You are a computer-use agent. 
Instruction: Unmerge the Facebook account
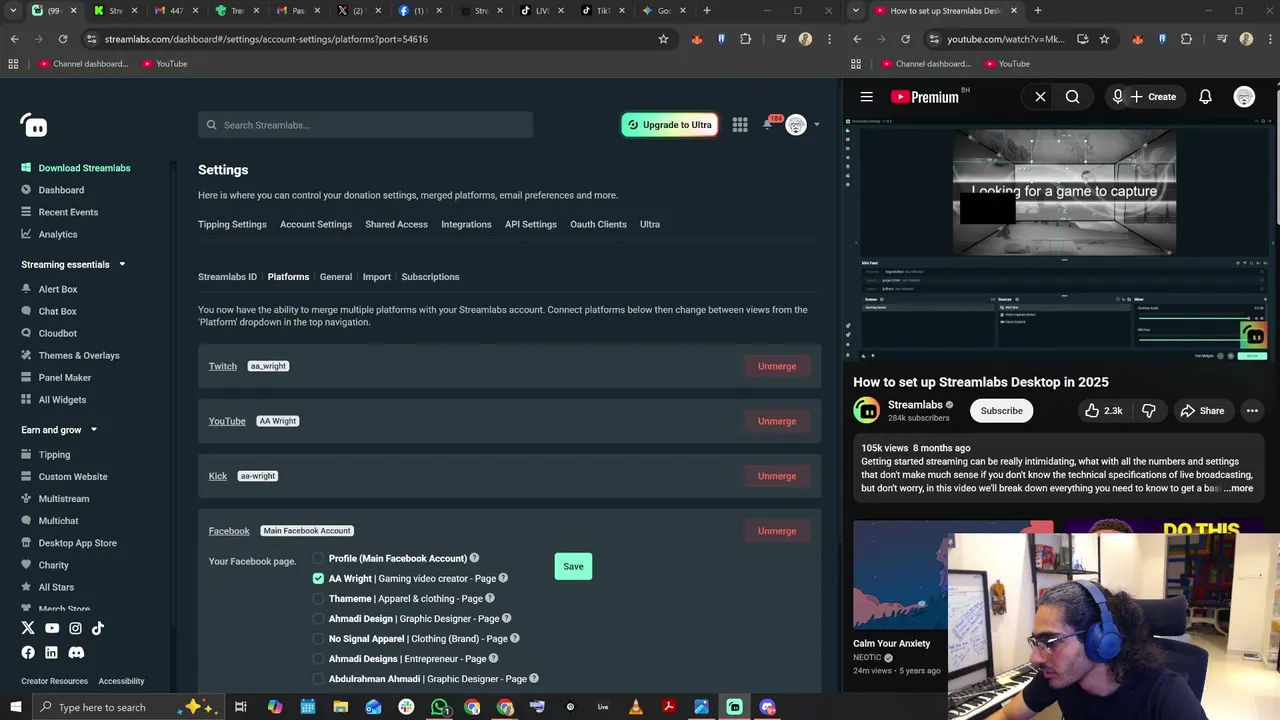click(777, 531)
